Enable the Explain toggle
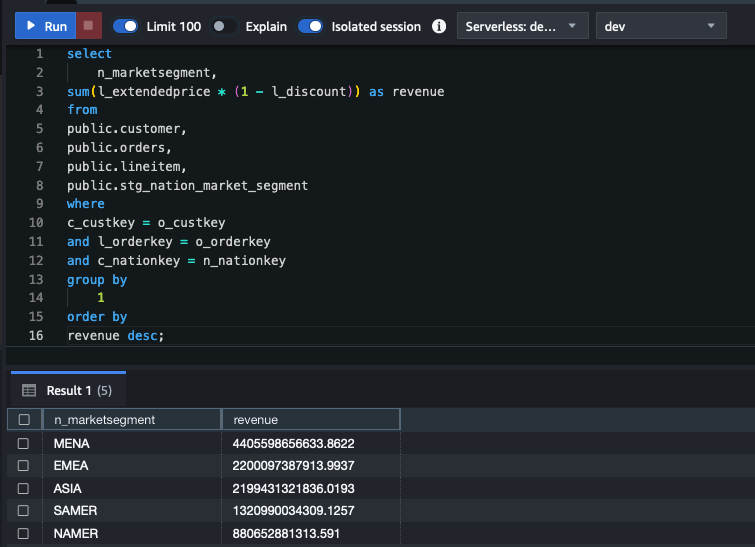 click(x=226, y=26)
